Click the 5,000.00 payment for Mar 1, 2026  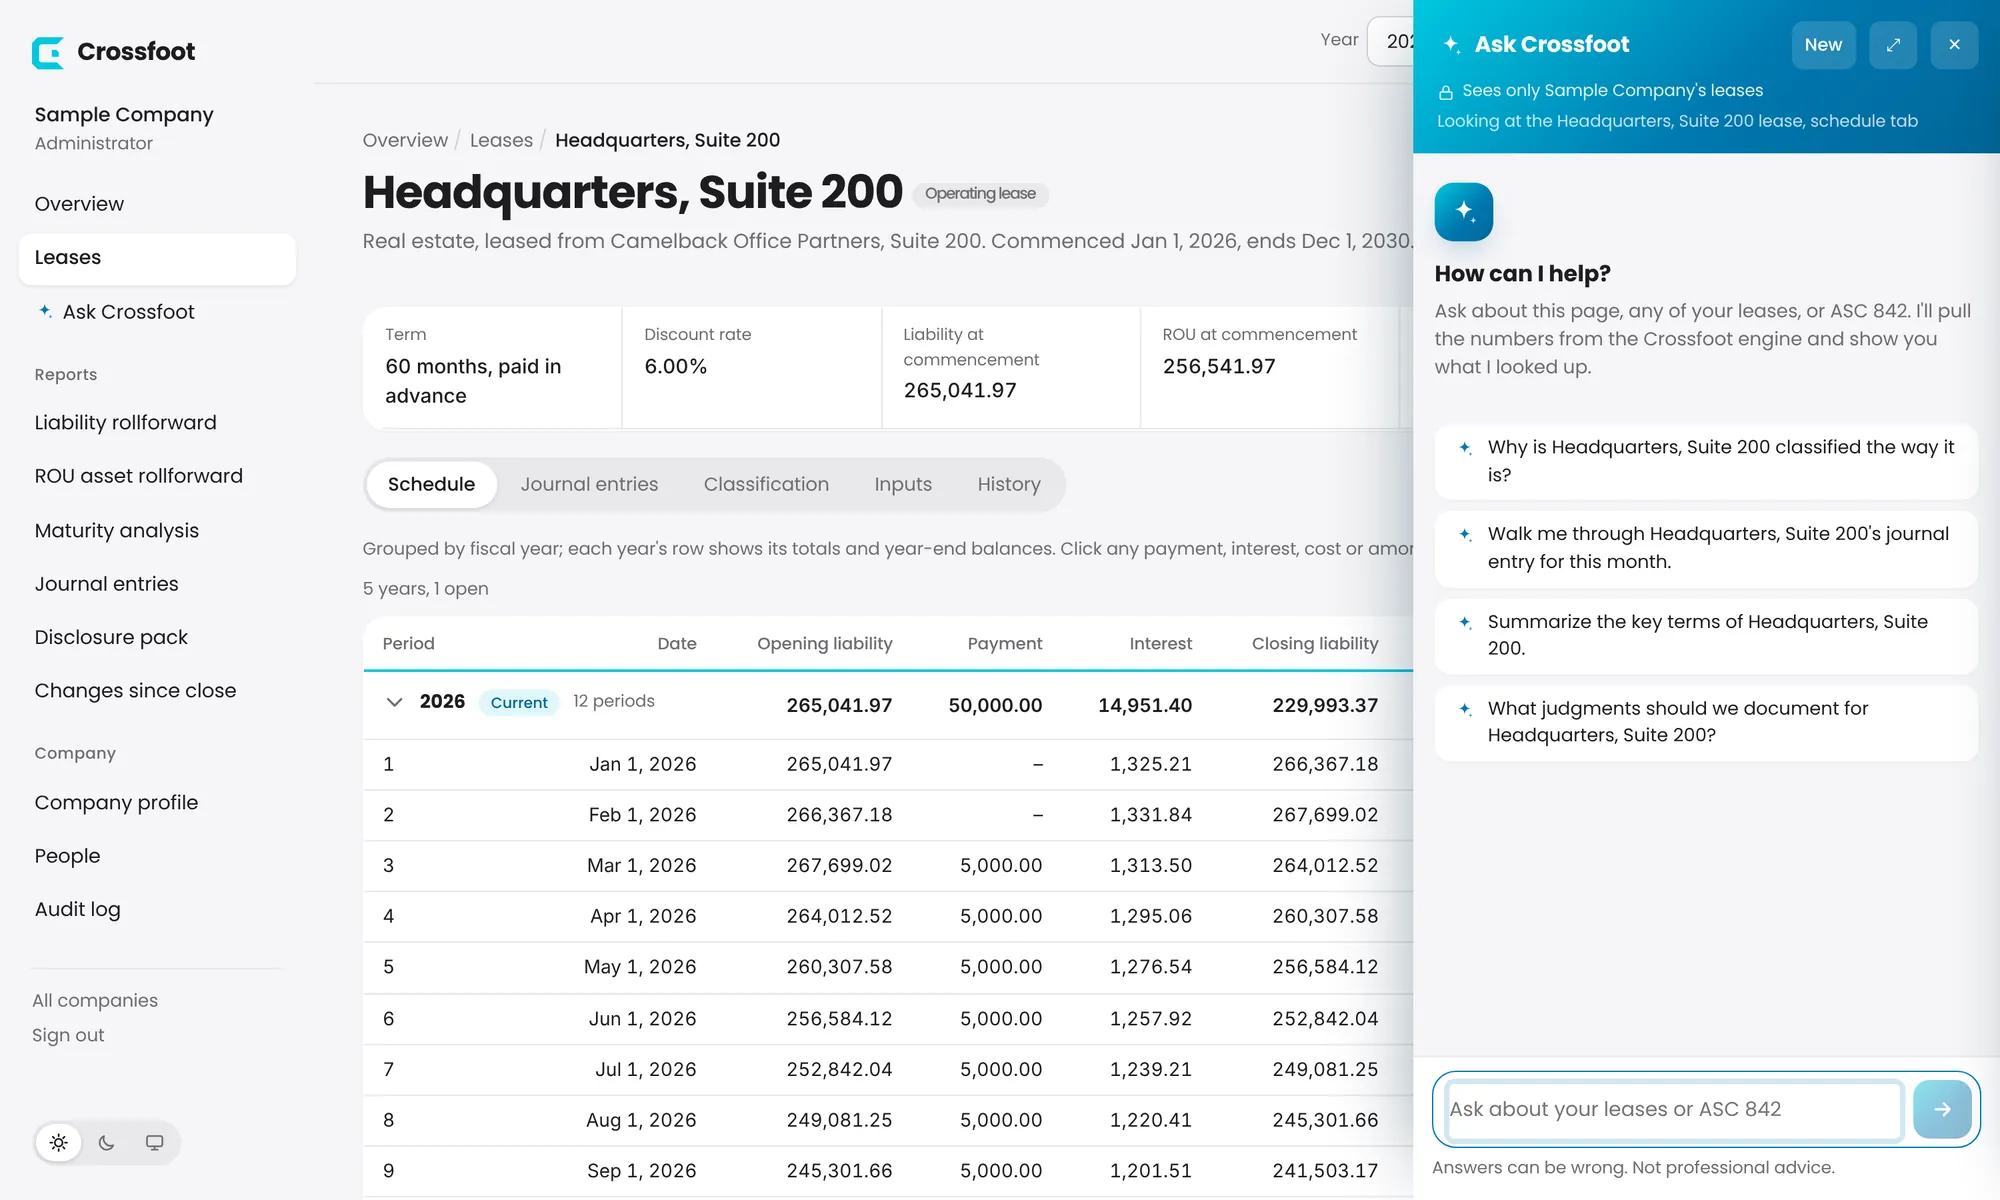(x=1001, y=866)
